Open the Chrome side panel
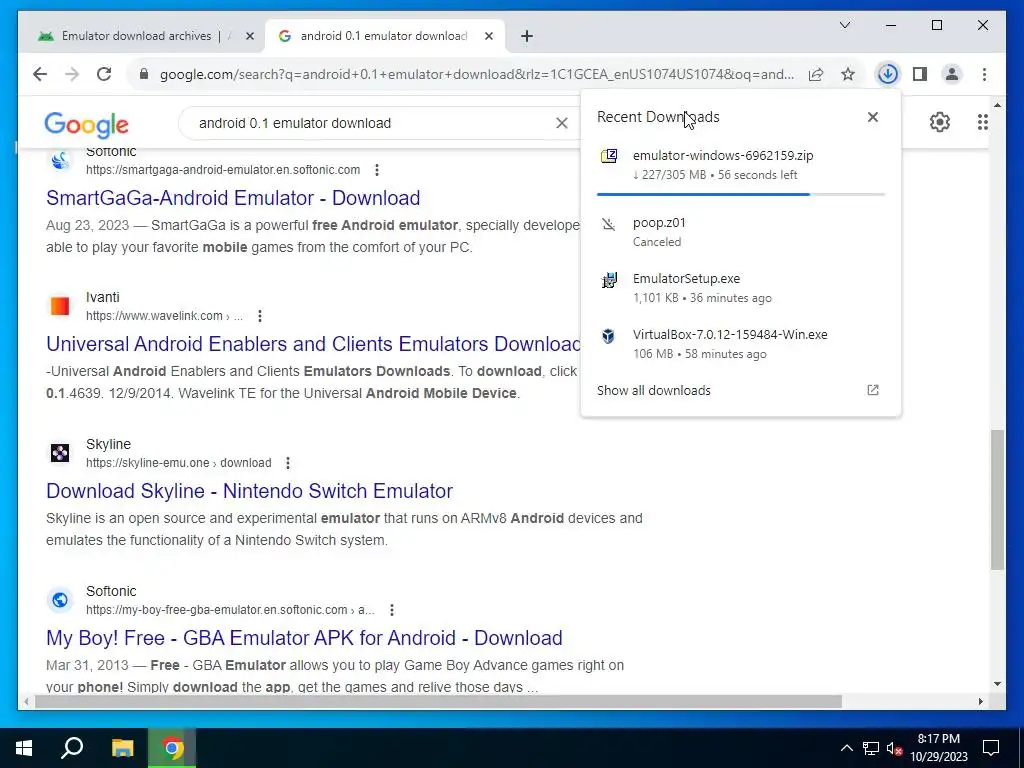Image resolution: width=1024 pixels, height=768 pixels. pos(920,74)
